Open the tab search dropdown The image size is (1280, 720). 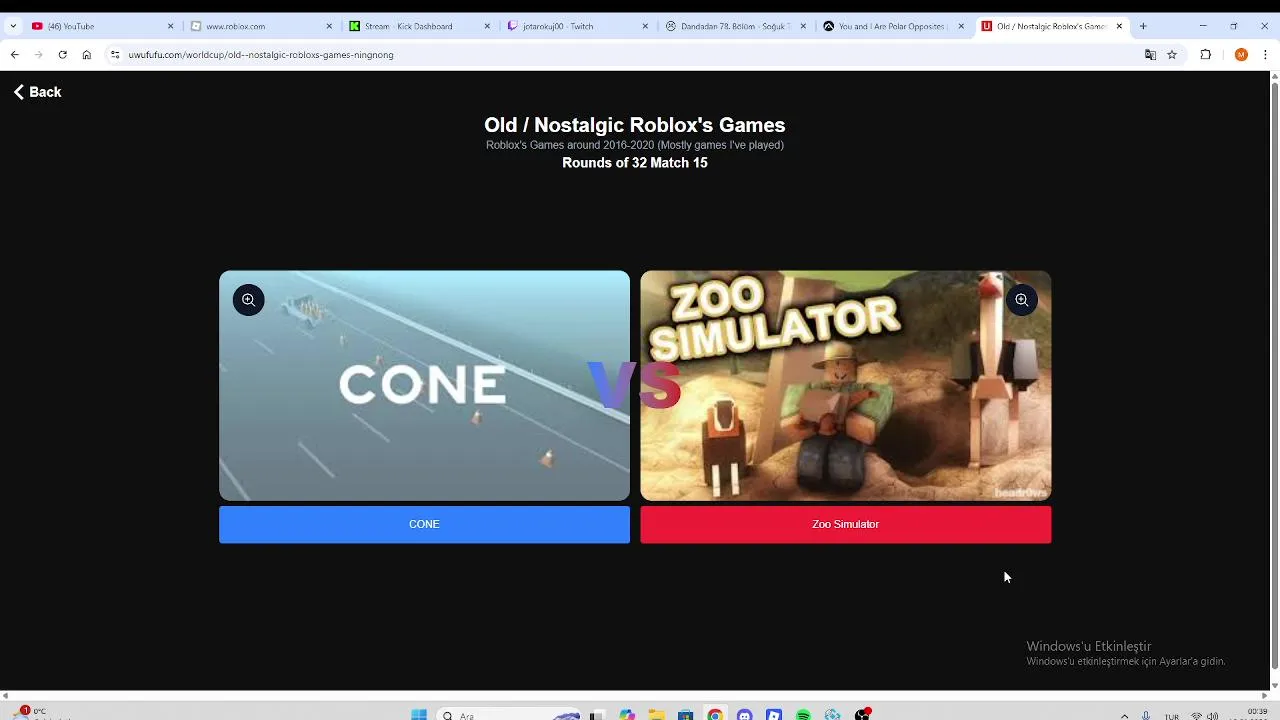[12, 26]
